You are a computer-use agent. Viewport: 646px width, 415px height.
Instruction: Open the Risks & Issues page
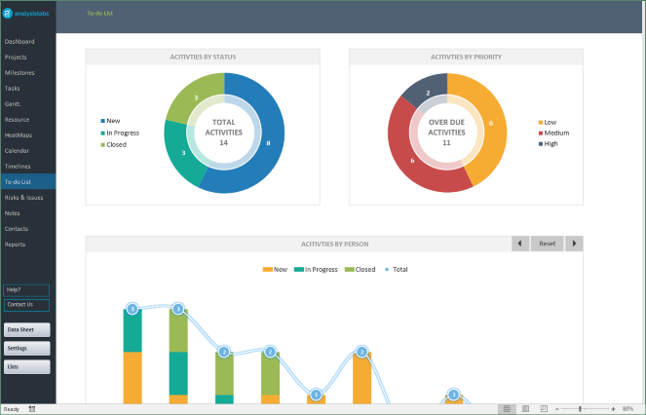point(24,198)
